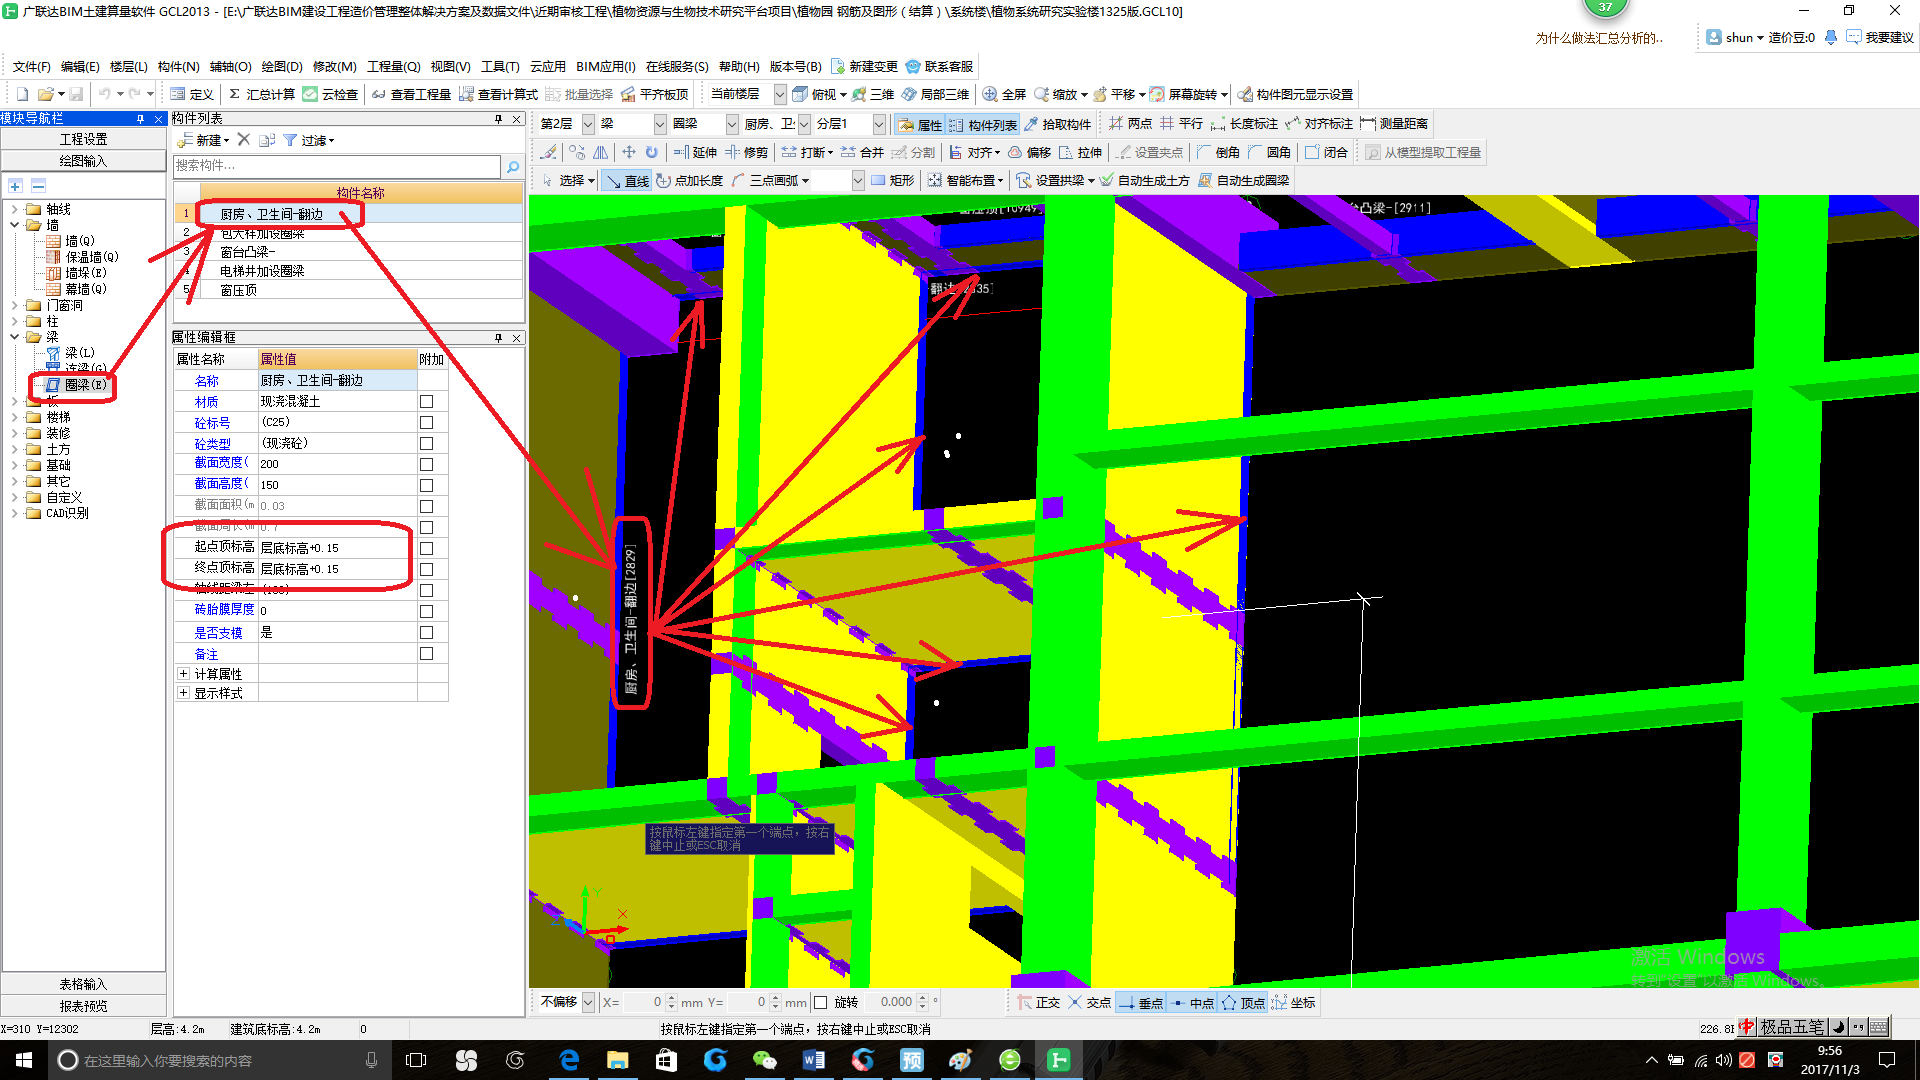Viewport: 1920px width, 1080px height.
Task: Click the 汇总计算 sigma tool
Action: pos(261,94)
